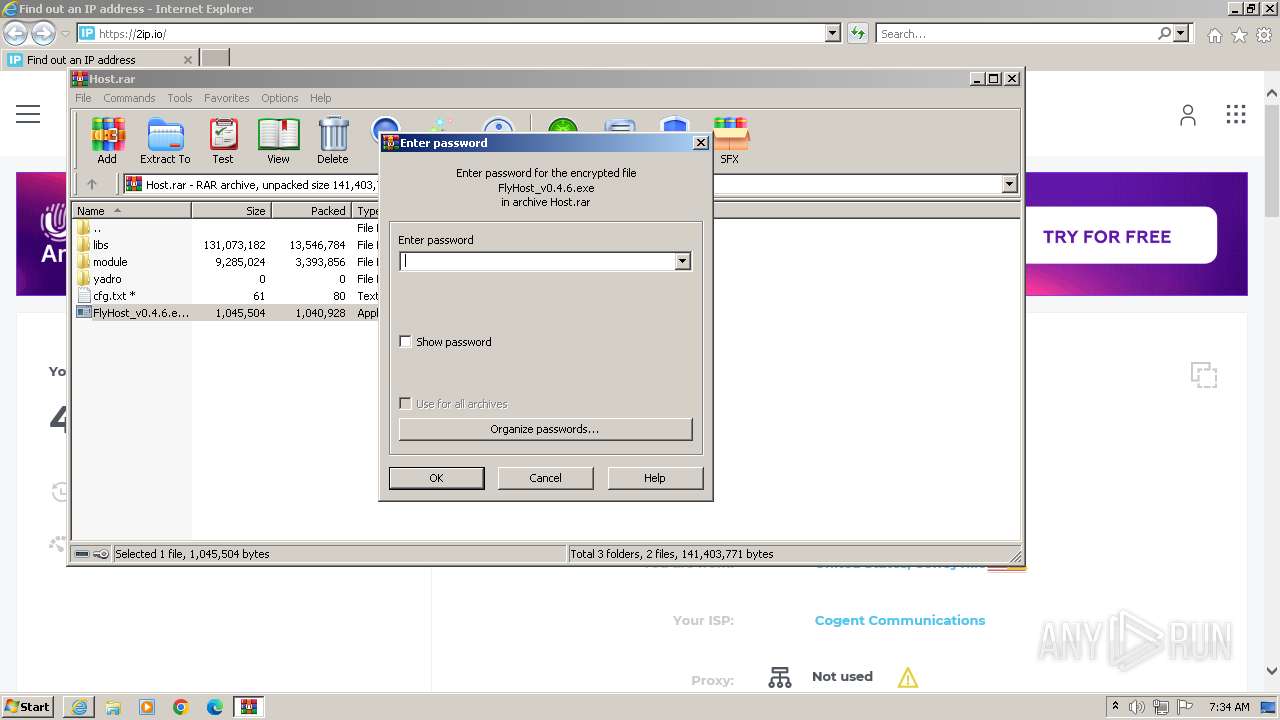Open File Explorer from taskbar
The width and height of the screenshot is (1280, 720).
[x=113, y=707]
